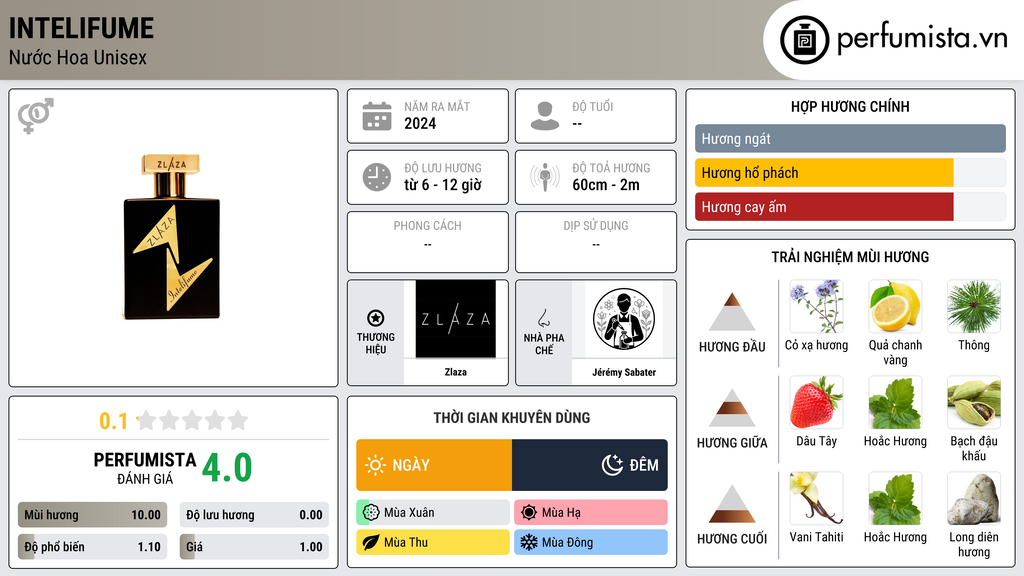Viewport: 1024px width, 576px height.
Task: Click the snowflake icon for Mùa Đông
Action: tap(529, 542)
